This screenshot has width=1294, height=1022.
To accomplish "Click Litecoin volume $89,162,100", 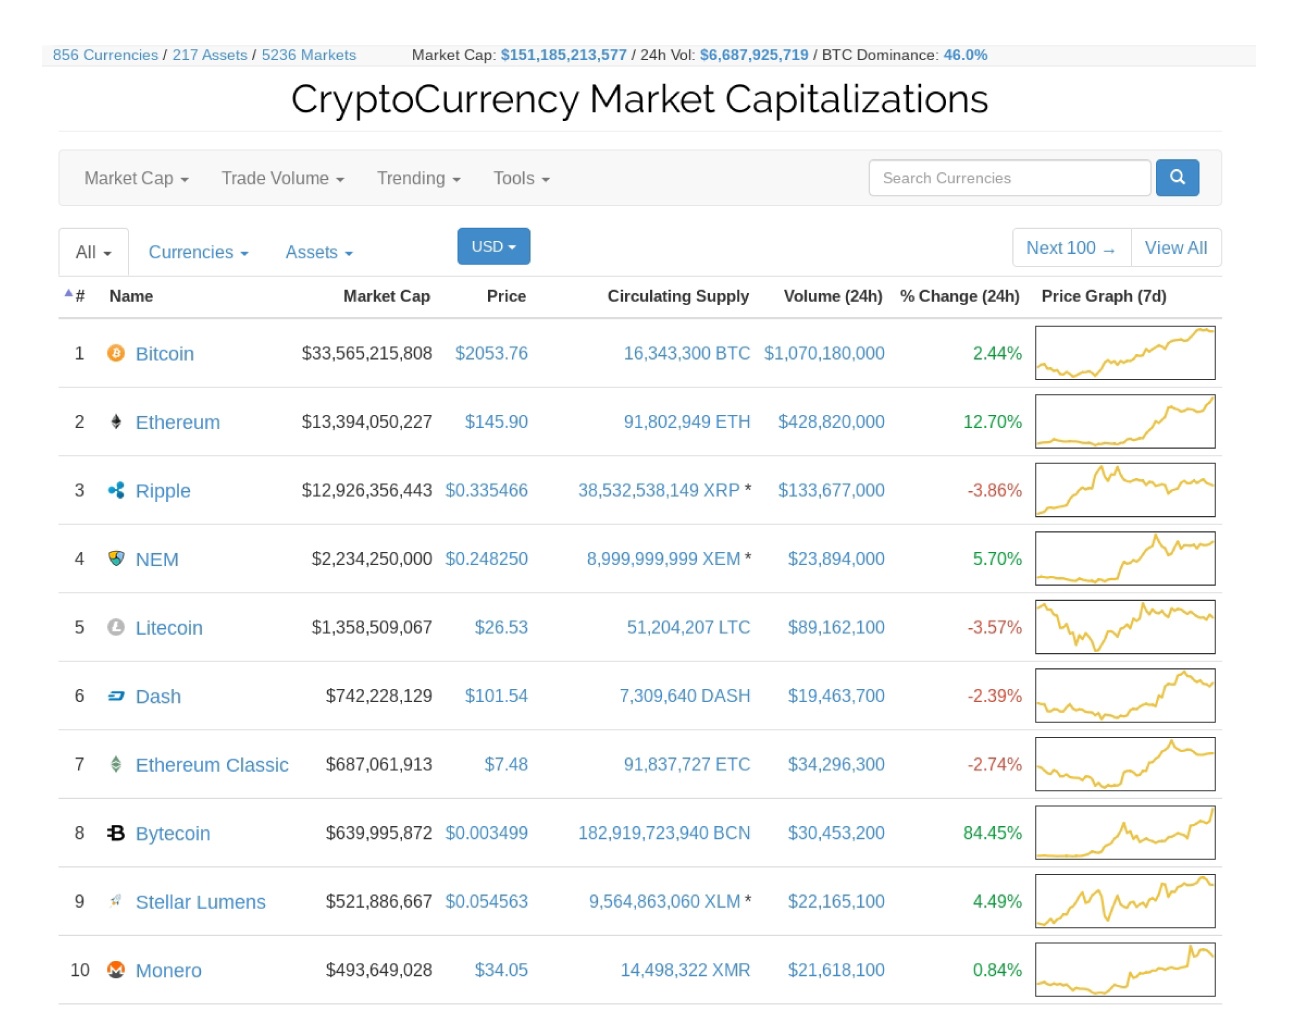I will point(836,627).
